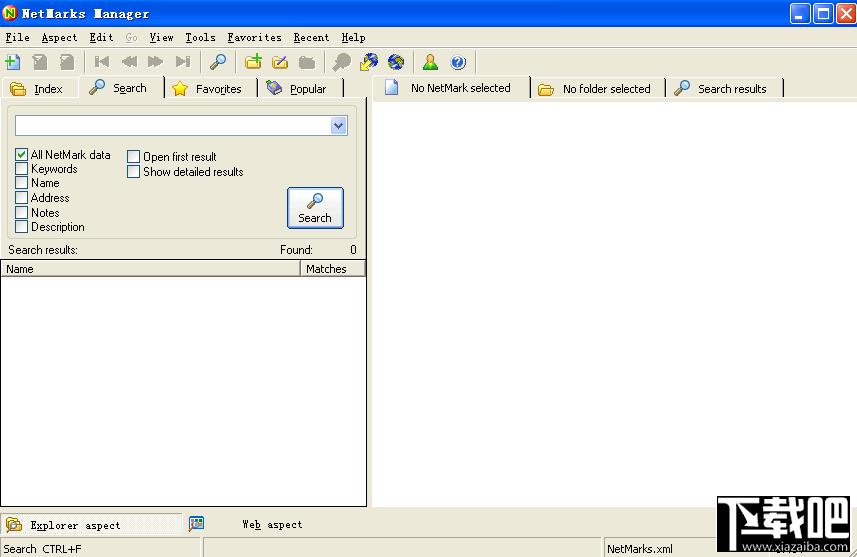Switch to the Favorites tab
The width and height of the screenshot is (857, 557).
click(210, 89)
